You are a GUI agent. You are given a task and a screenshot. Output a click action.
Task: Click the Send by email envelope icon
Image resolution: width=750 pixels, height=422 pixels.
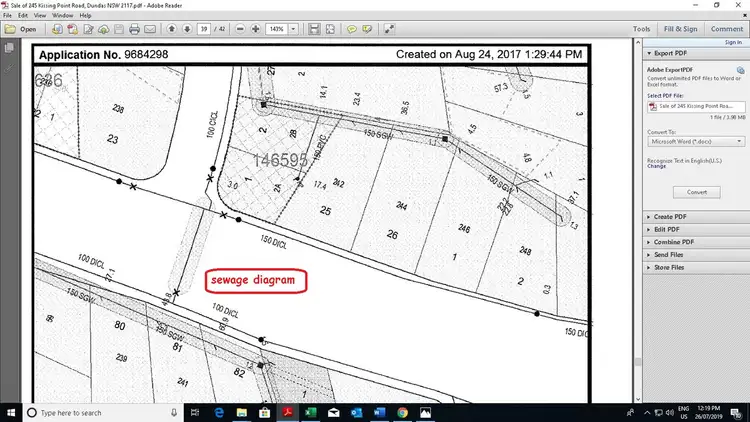point(150,30)
